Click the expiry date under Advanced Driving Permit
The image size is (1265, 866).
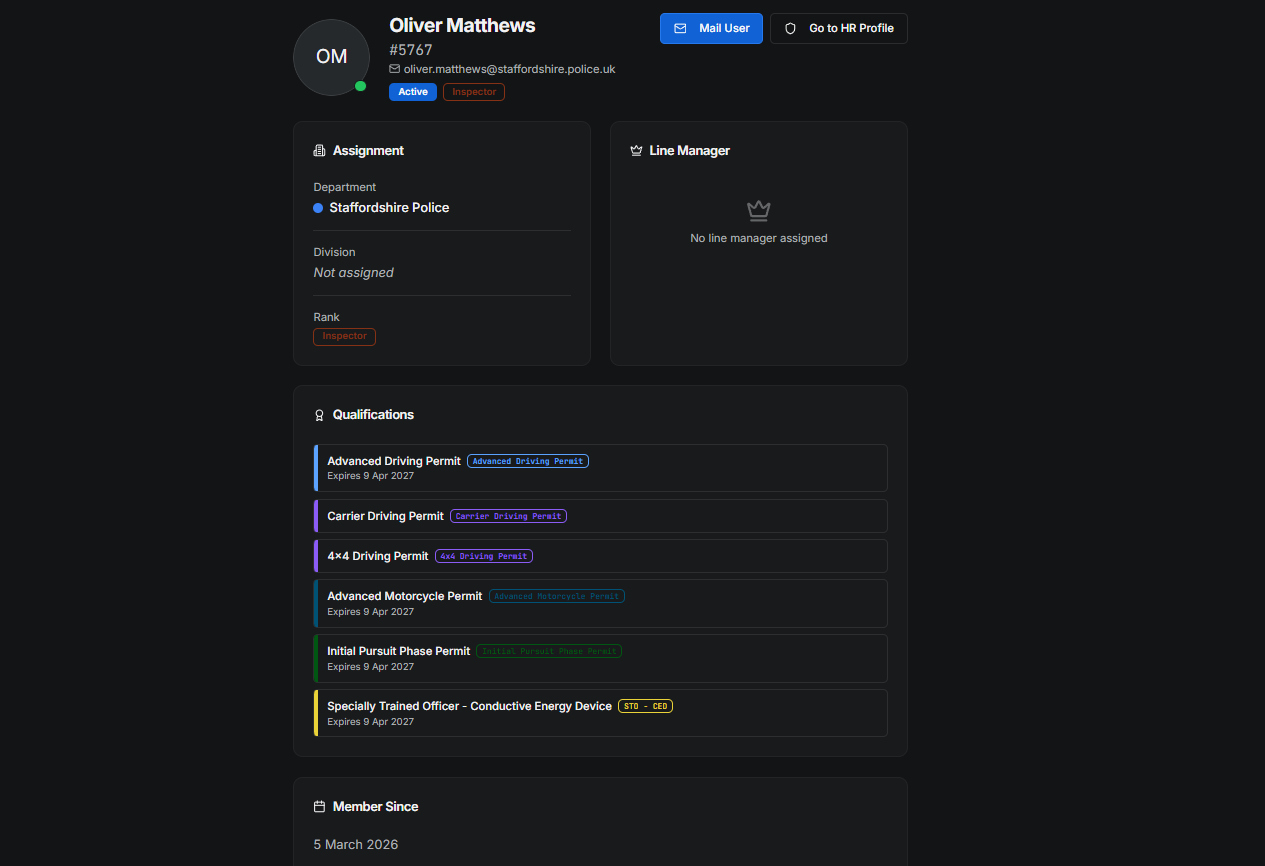click(x=370, y=476)
